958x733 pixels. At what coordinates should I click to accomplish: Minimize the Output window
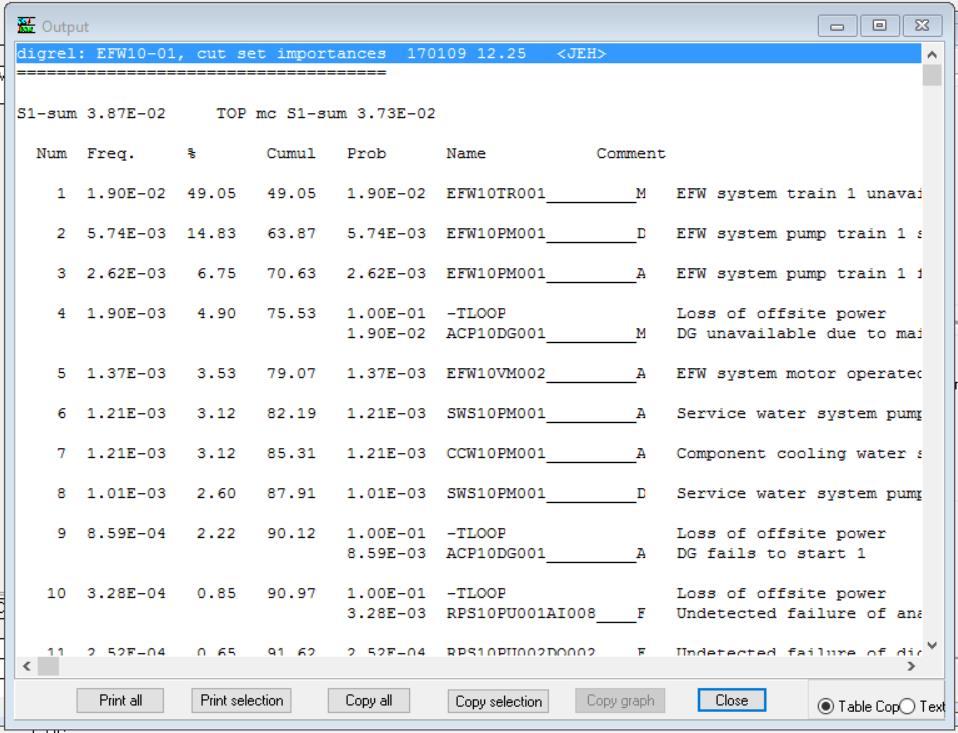coord(837,26)
